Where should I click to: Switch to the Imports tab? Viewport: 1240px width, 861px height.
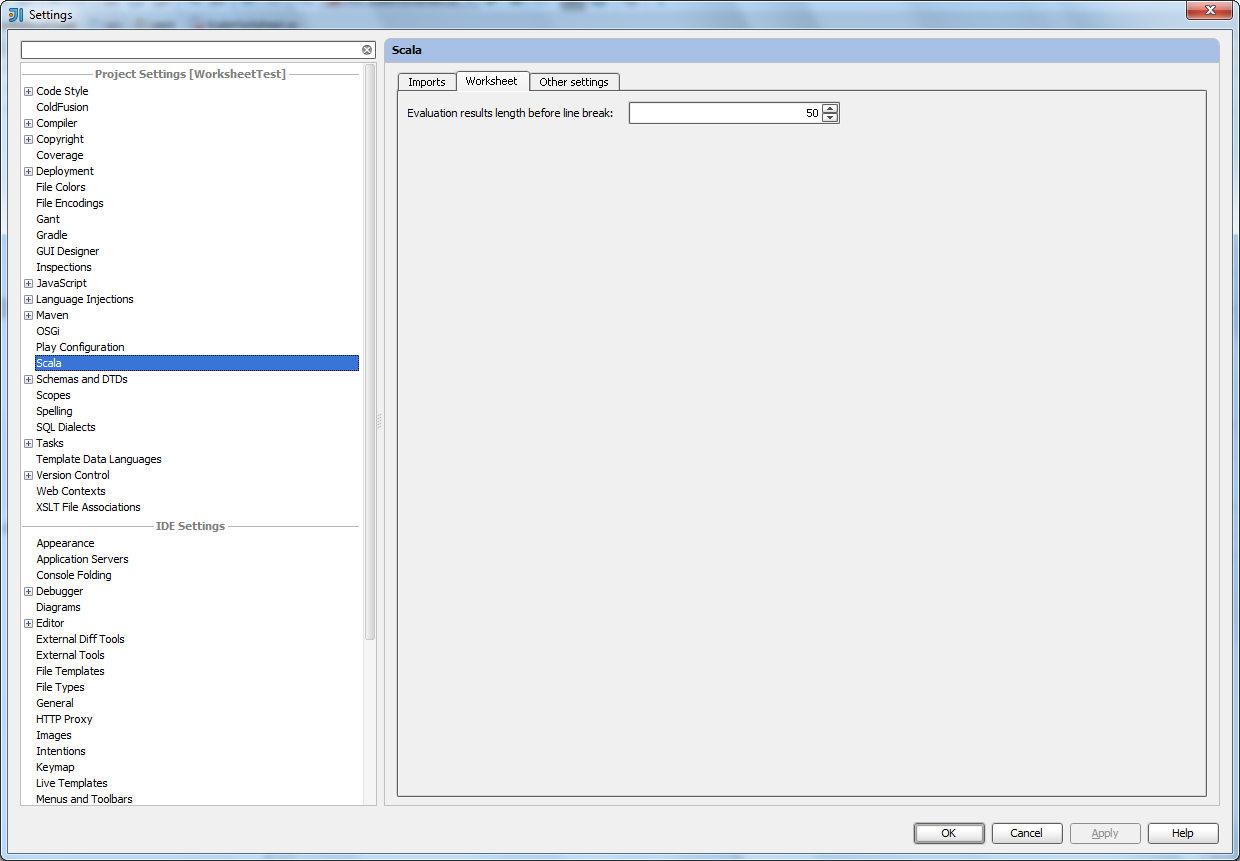[x=427, y=82]
